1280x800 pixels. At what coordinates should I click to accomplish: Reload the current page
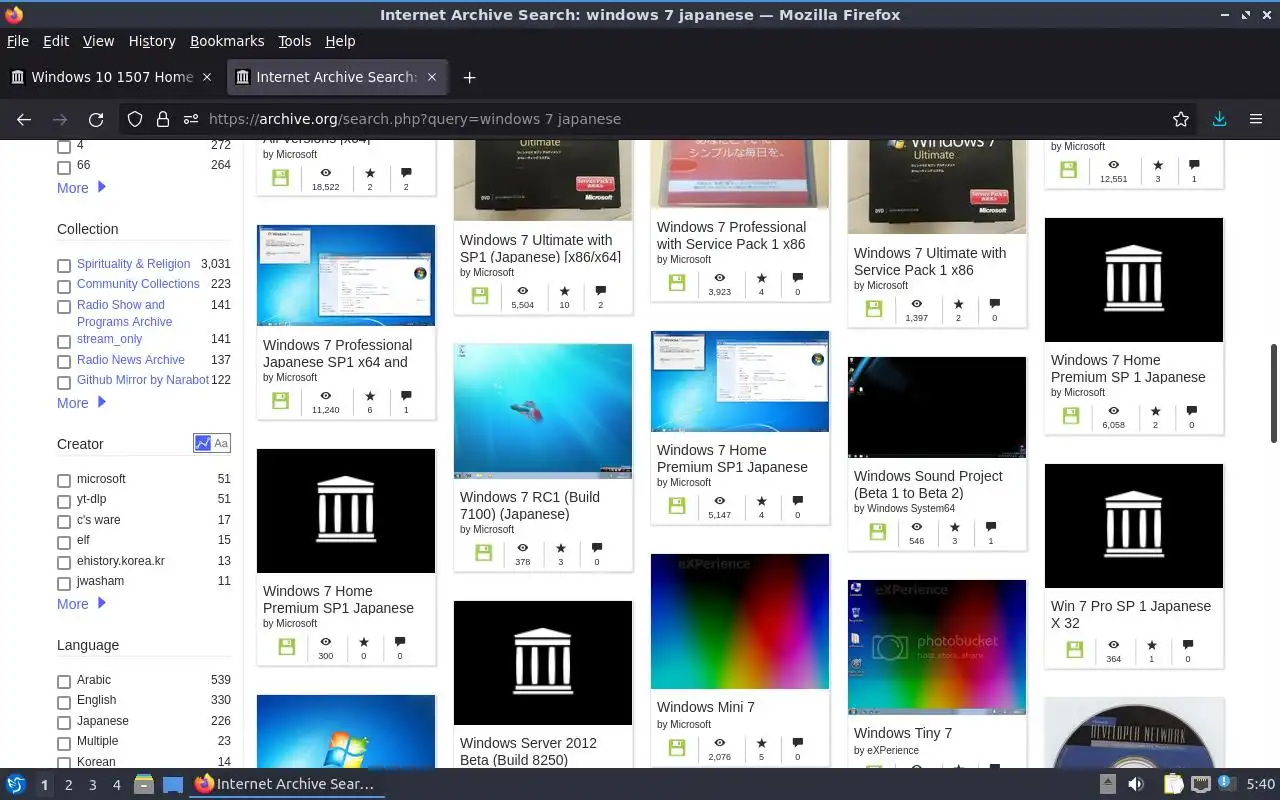coord(96,119)
